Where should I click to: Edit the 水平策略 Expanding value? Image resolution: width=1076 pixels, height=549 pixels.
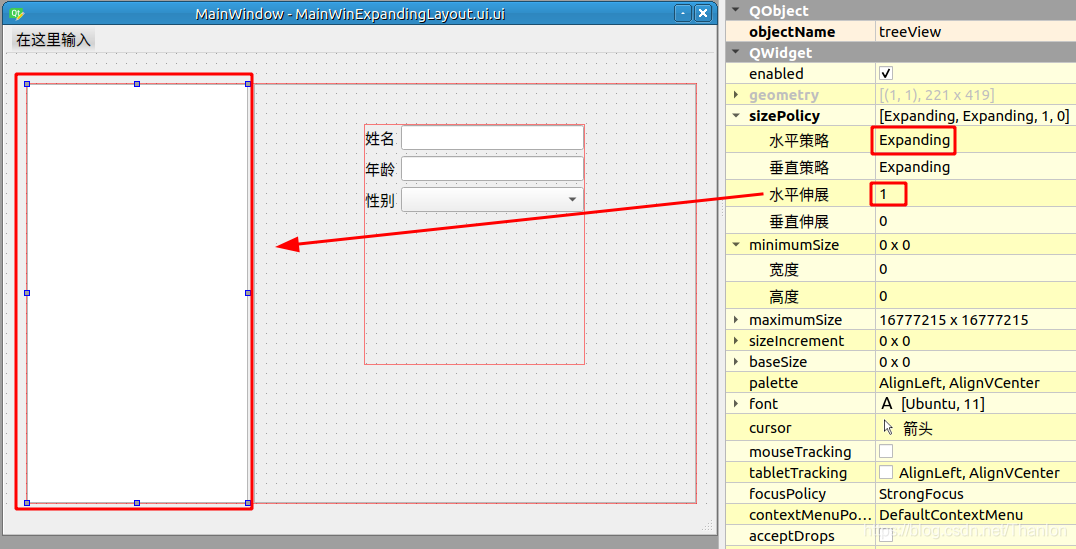[x=914, y=140]
